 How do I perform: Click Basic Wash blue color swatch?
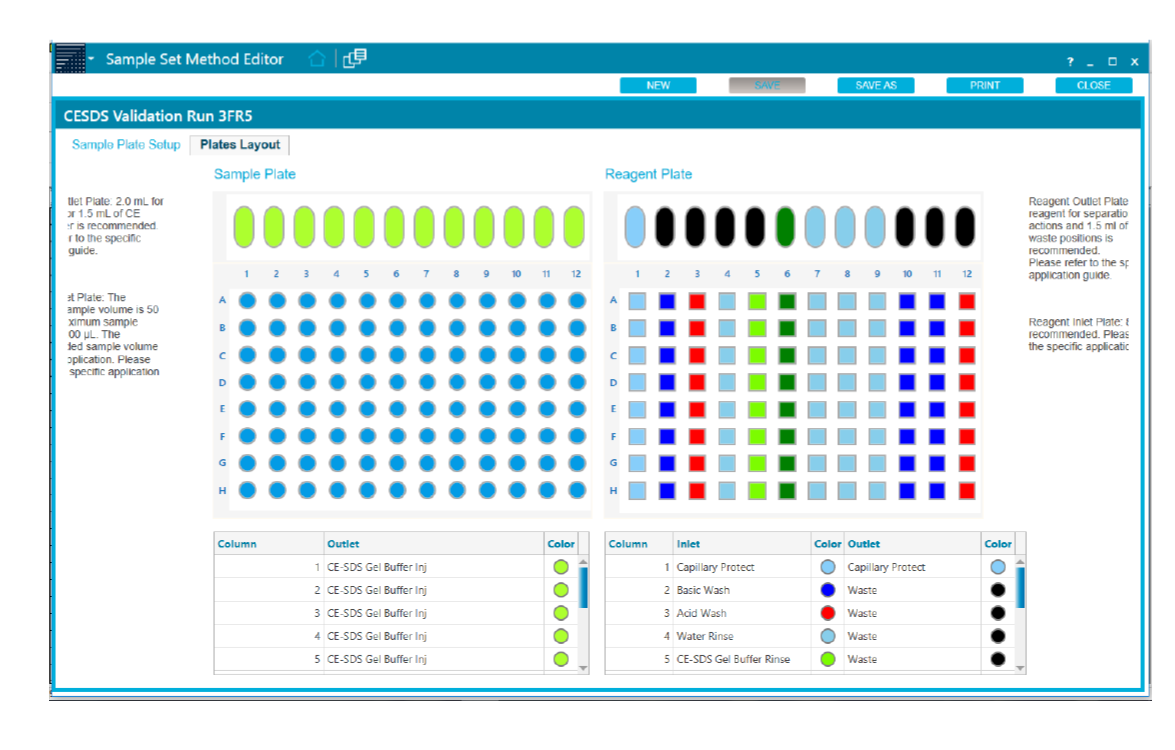click(827, 590)
